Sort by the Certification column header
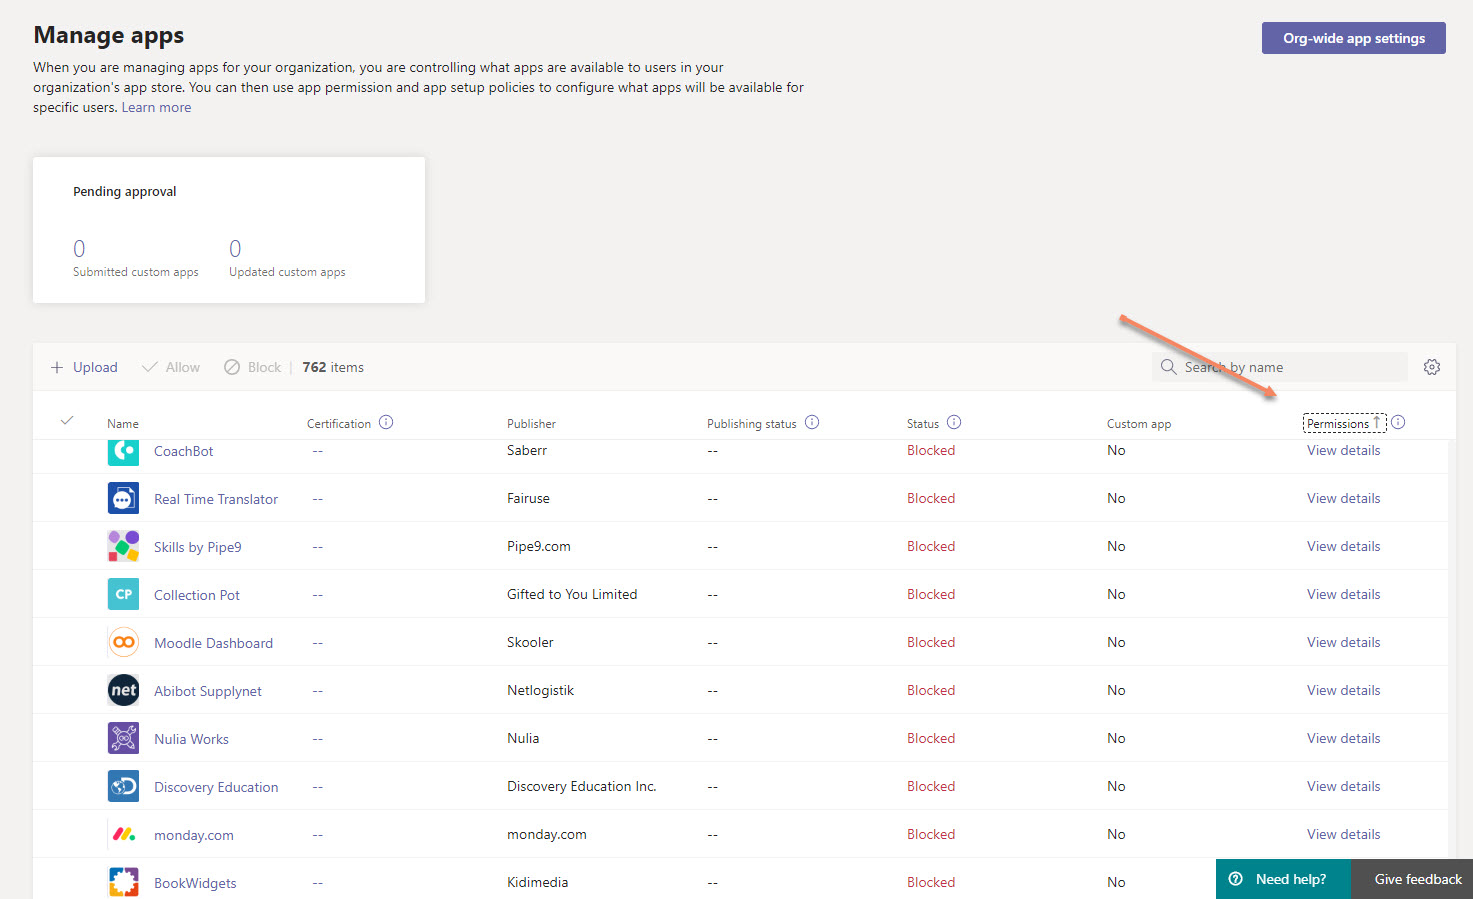 pos(339,424)
